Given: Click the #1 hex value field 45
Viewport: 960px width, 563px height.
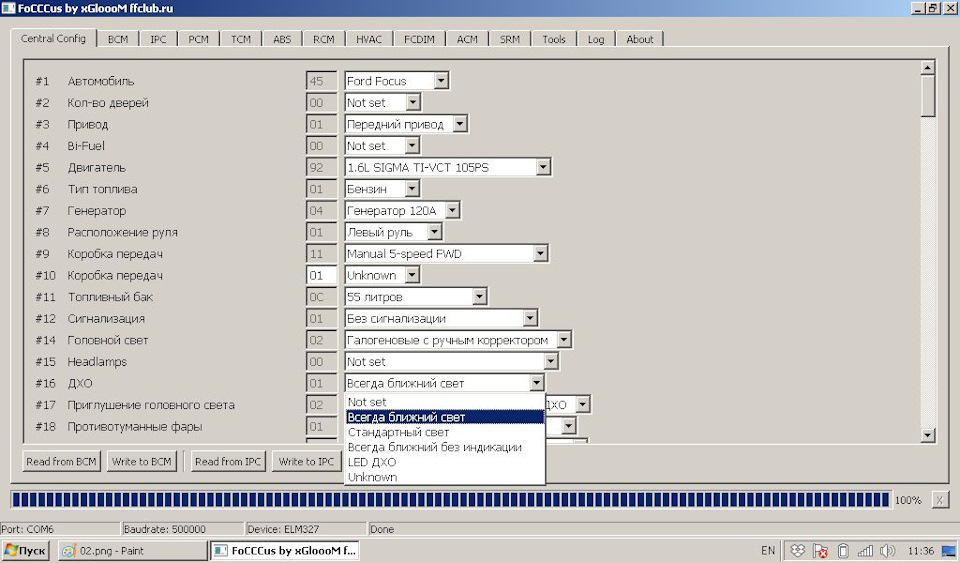Looking at the screenshot, I should point(321,81).
